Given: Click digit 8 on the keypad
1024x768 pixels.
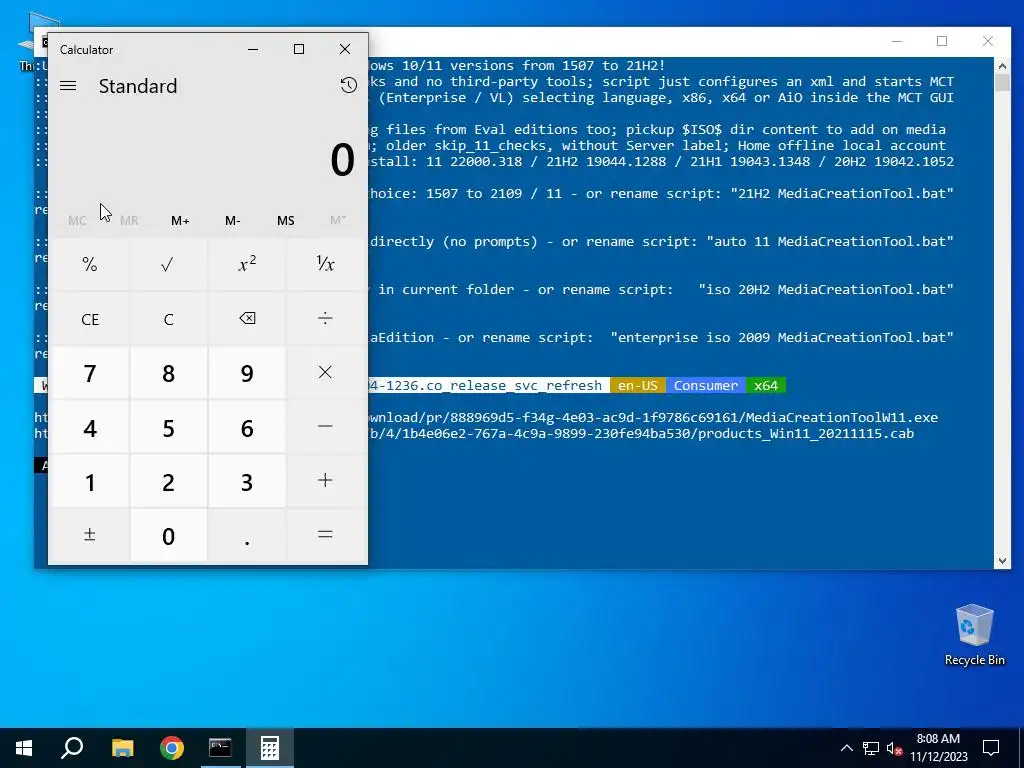Looking at the screenshot, I should [168, 373].
